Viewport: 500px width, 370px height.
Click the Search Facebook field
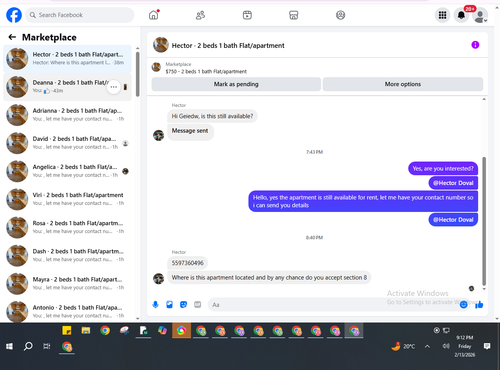click(80, 15)
